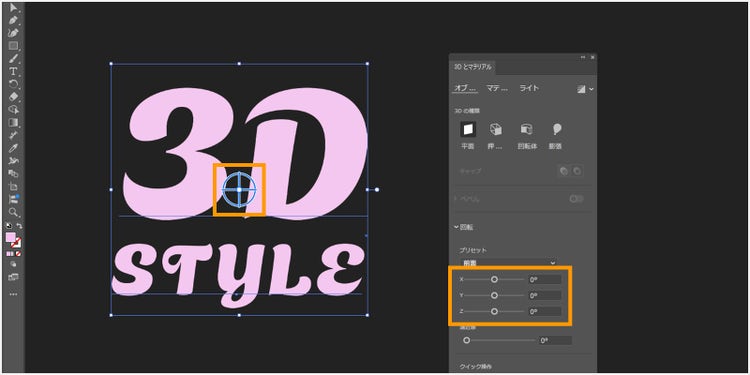Select the Rectangle tool
750x375 pixels.
(x=13, y=46)
